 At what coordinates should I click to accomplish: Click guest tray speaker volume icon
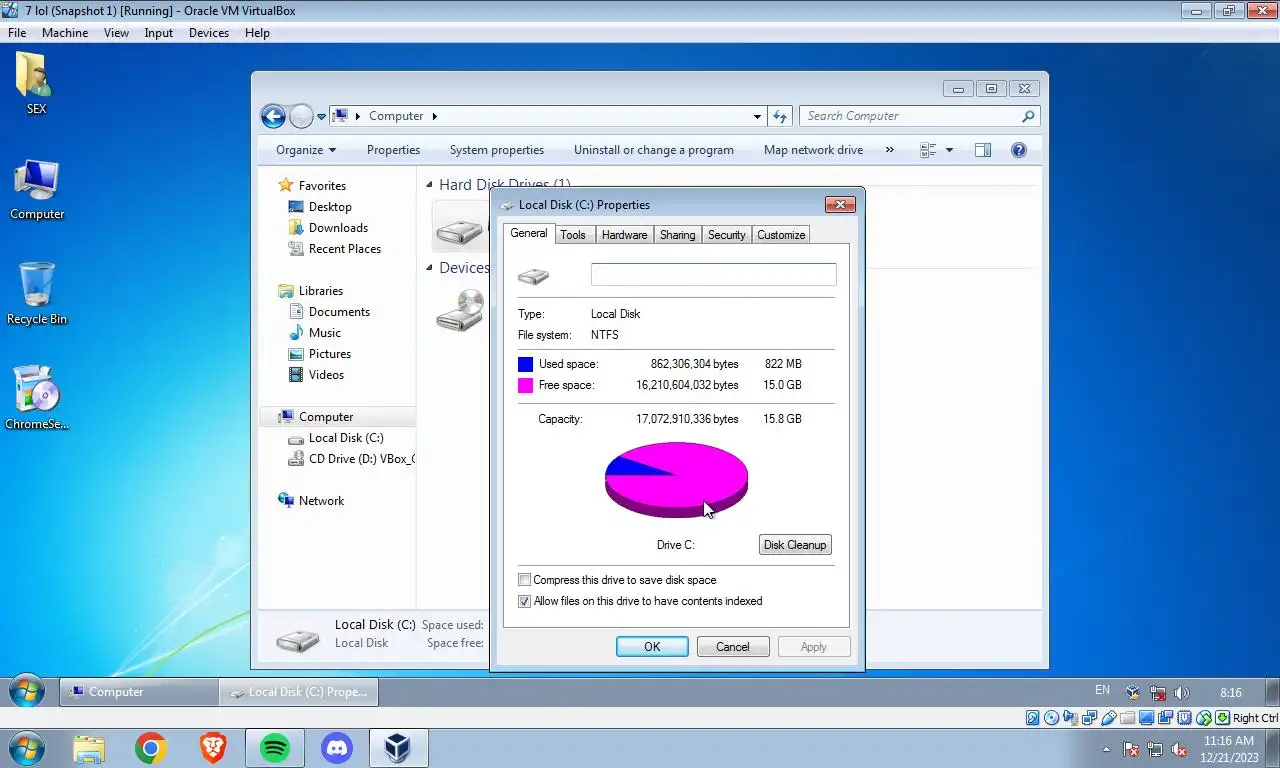click(x=1181, y=692)
